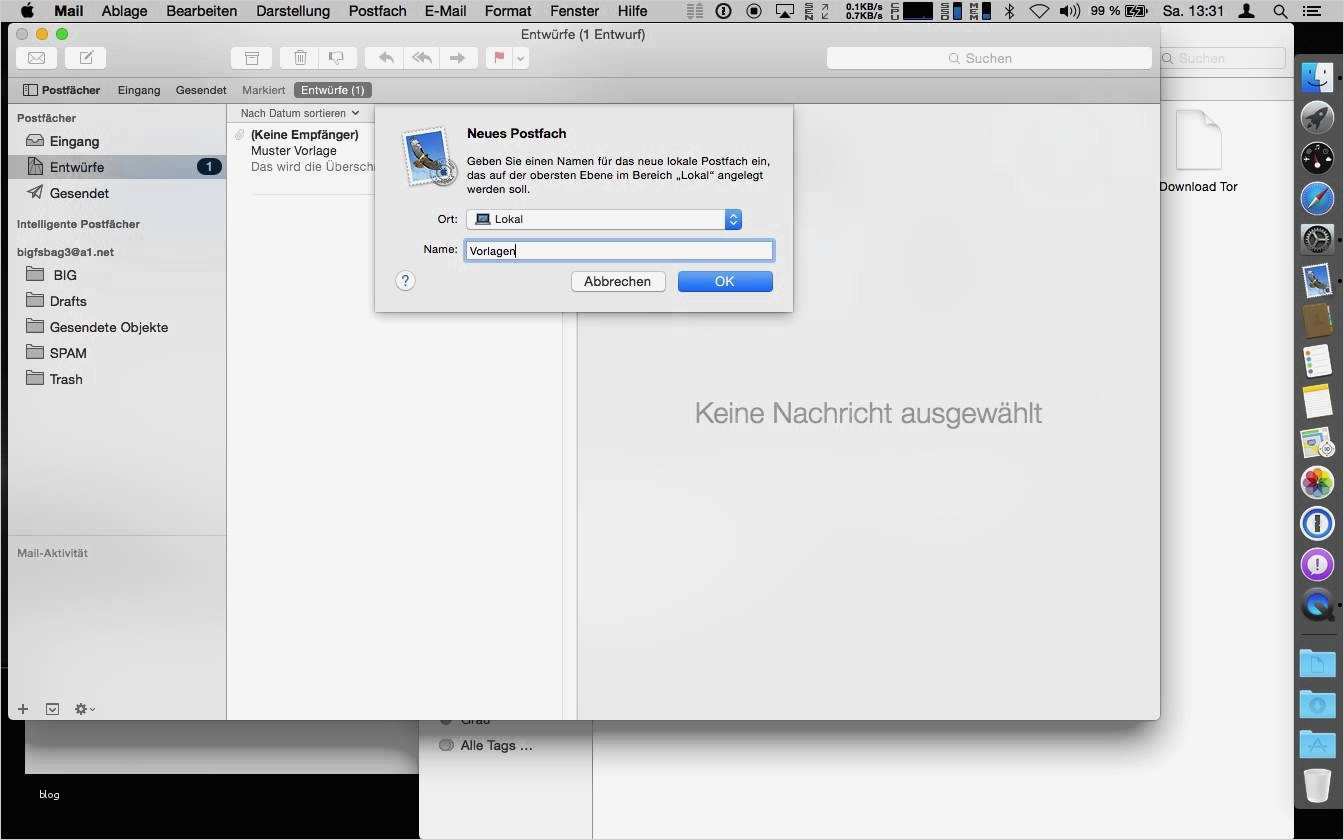Open the Hilfe menu
This screenshot has width=1344, height=840.
coord(632,11)
